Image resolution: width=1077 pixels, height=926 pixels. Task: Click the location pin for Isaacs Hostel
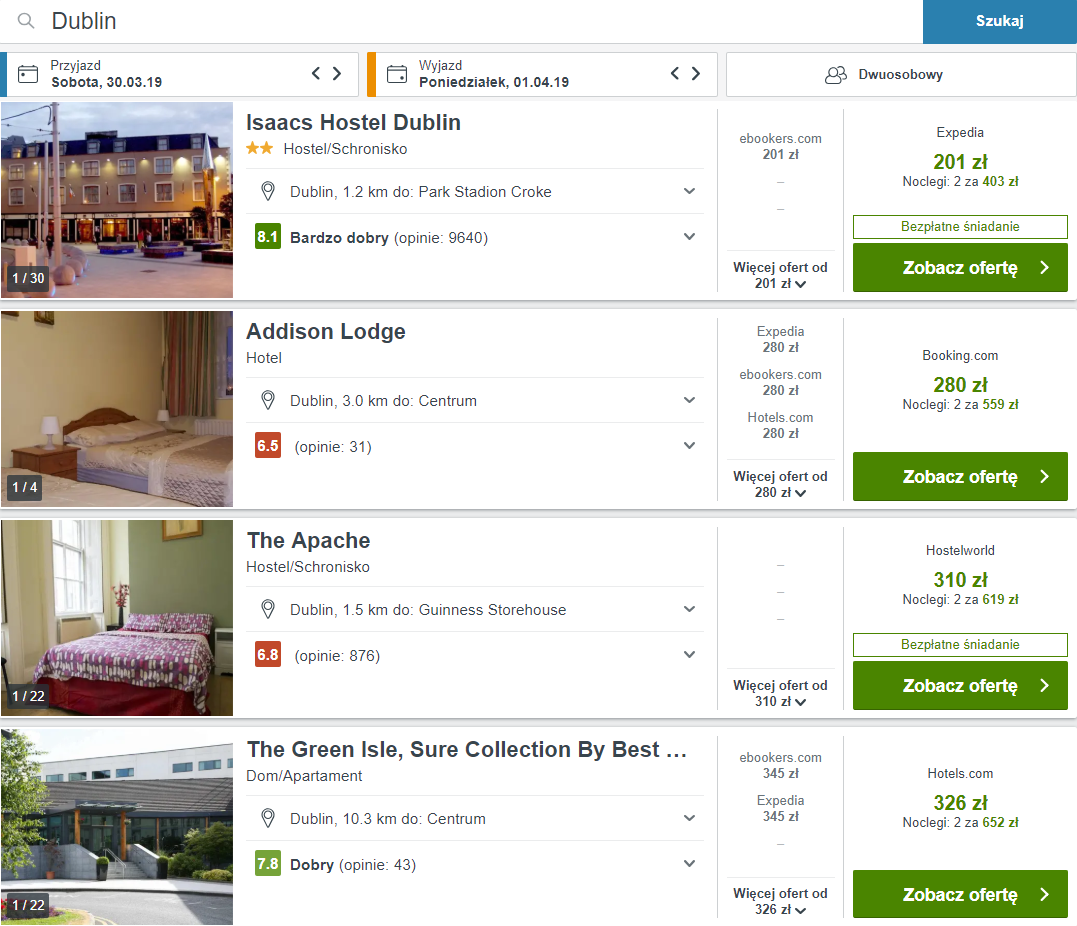click(x=268, y=191)
